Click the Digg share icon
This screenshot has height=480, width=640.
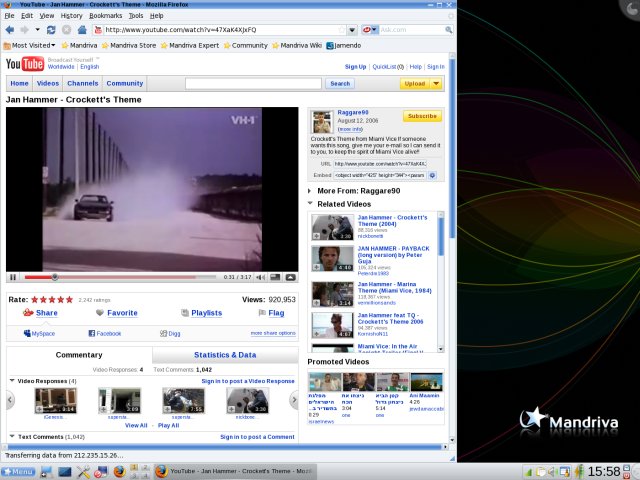coord(164,333)
